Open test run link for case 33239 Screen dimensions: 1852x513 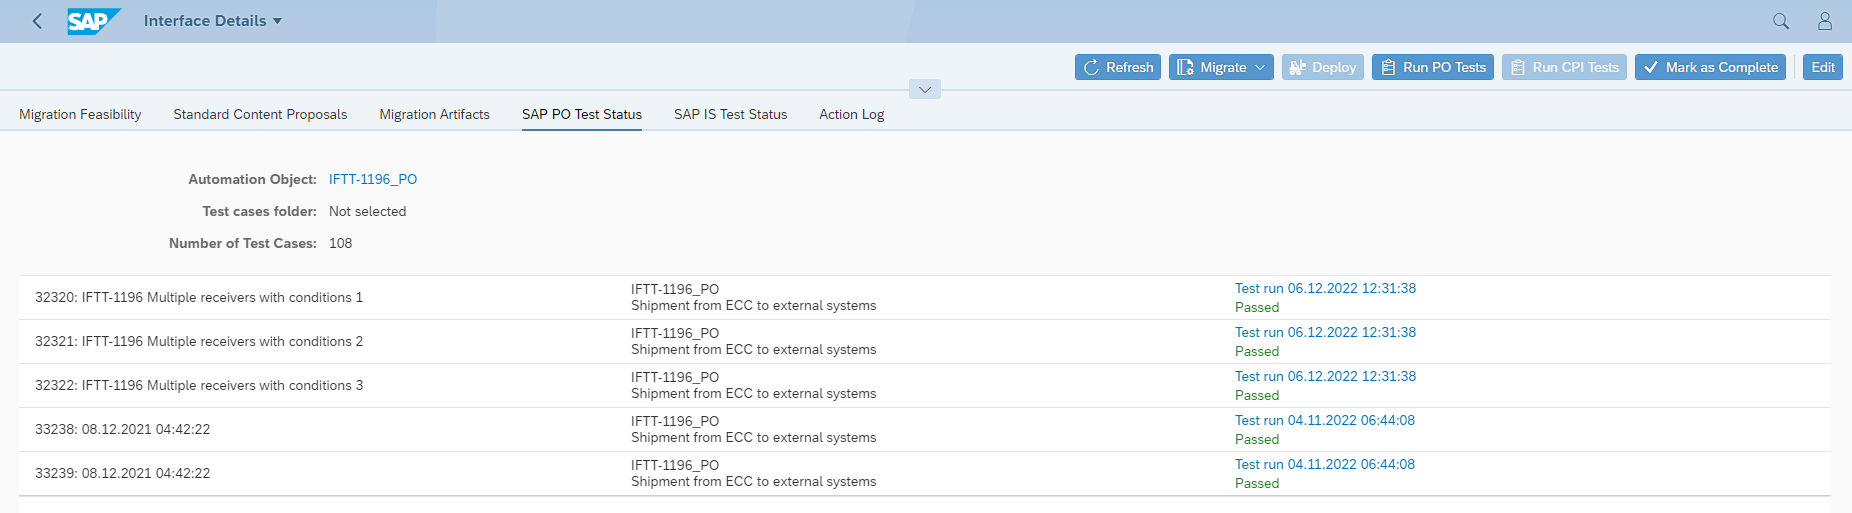click(1324, 464)
